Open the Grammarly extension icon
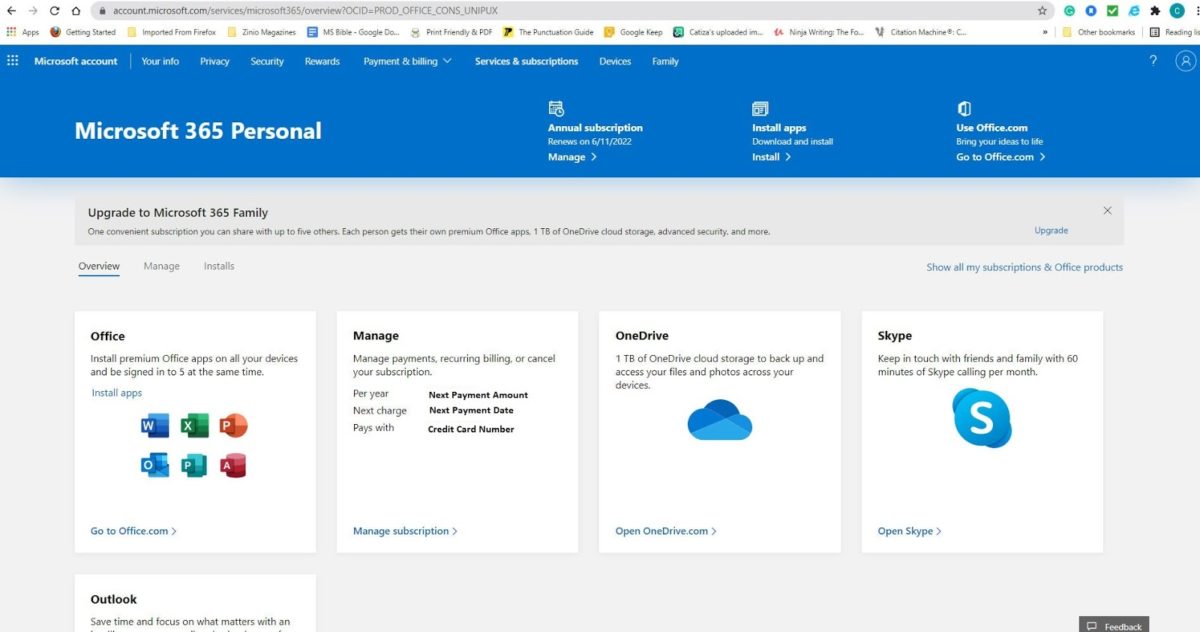This screenshot has width=1200, height=632. pos(1070,11)
